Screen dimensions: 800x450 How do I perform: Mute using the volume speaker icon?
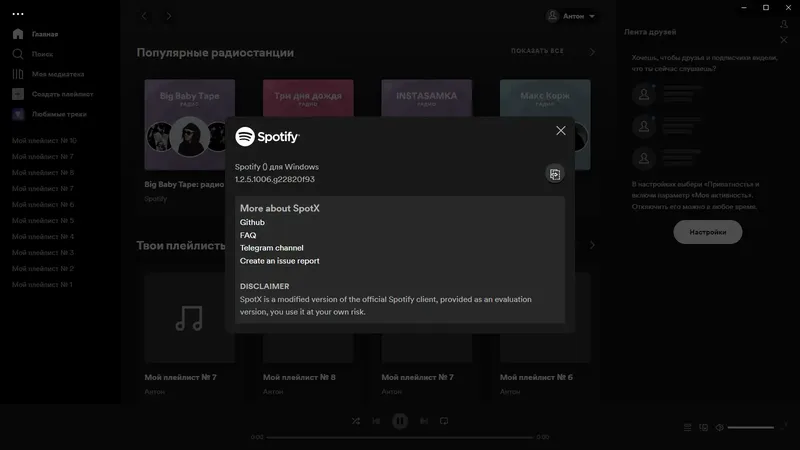click(719, 428)
